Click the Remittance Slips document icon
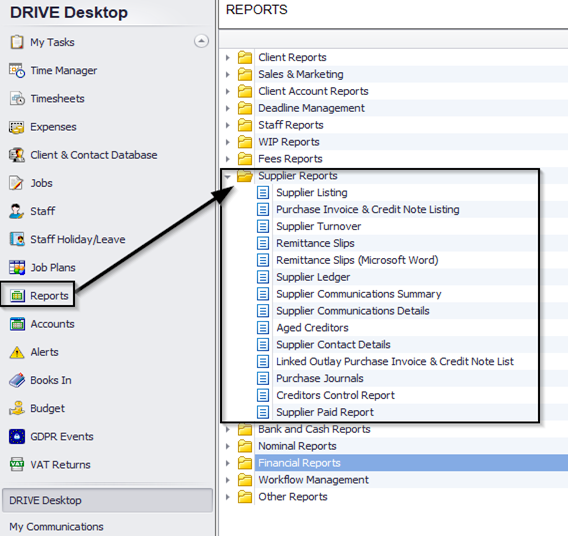Image resolution: width=568 pixels, height=536 pixels. [x=263, y=243]
